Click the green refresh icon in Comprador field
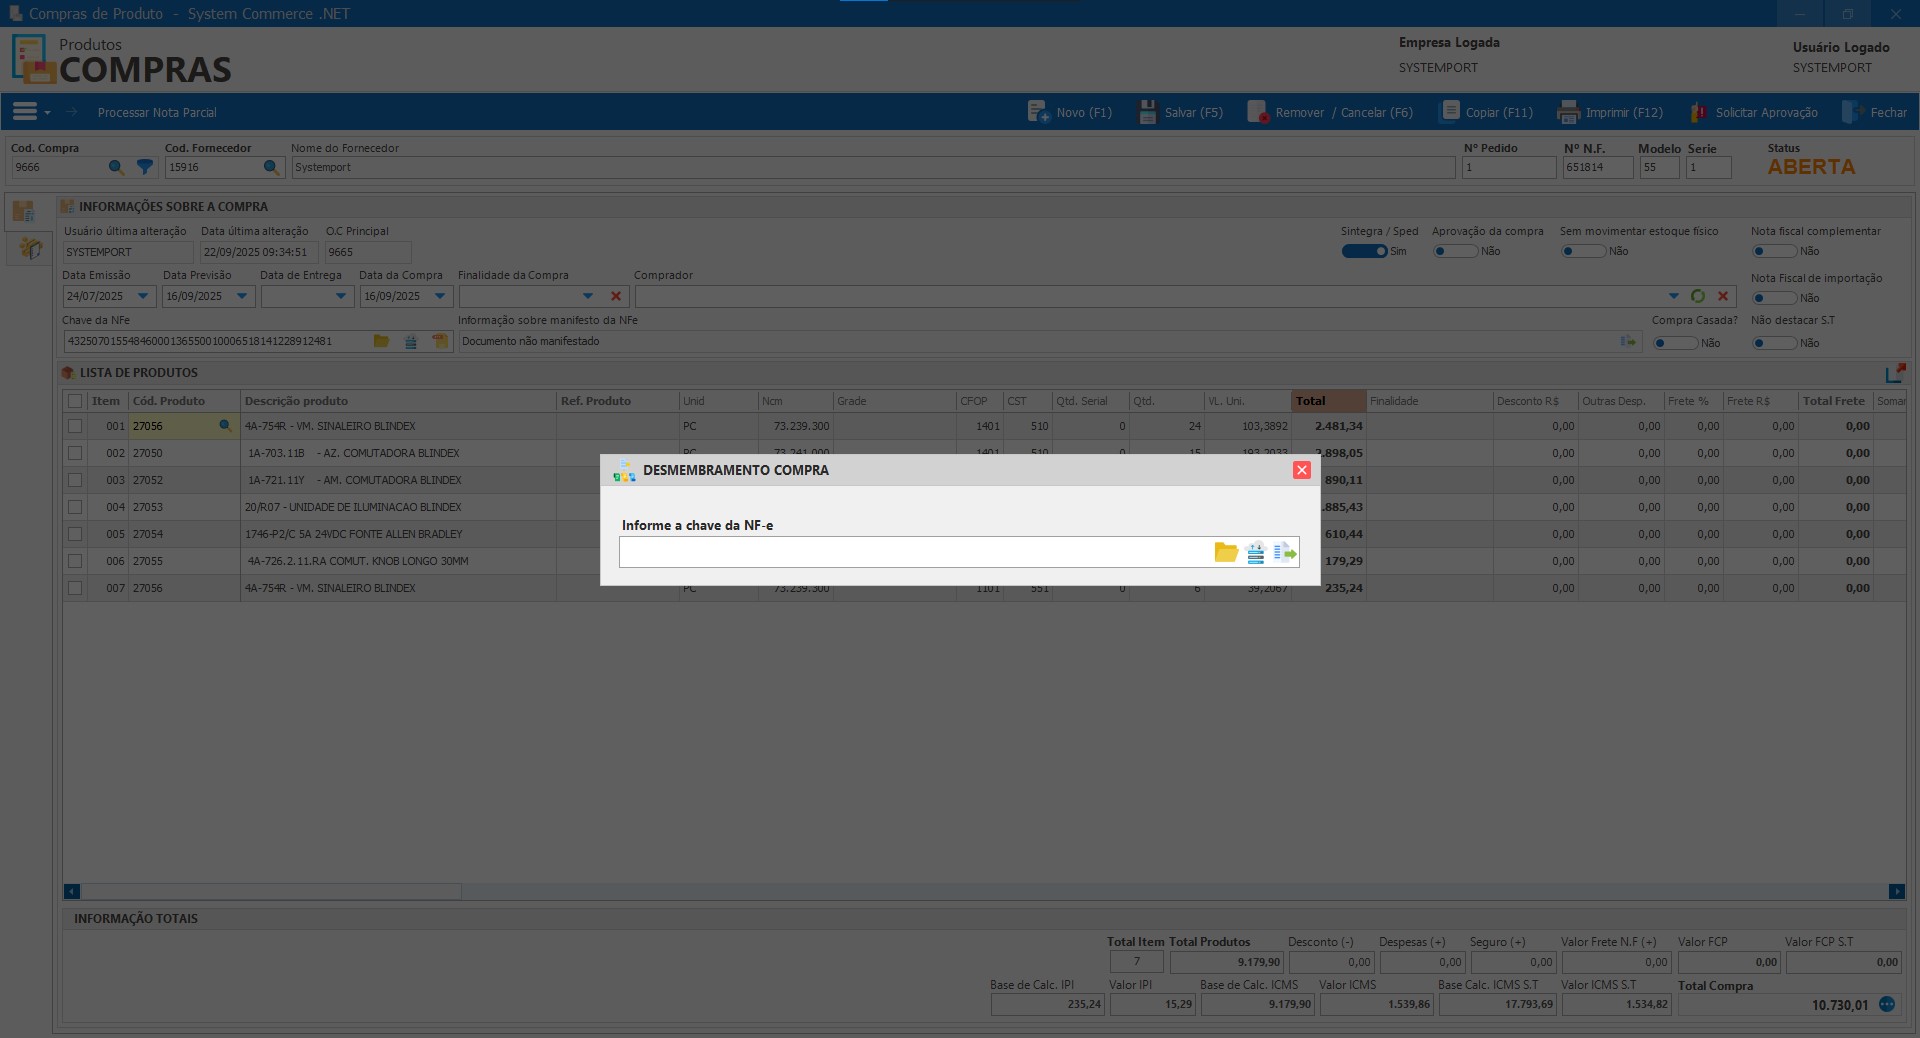Screen dimensions: 1920x1038 coord(1698,296)
